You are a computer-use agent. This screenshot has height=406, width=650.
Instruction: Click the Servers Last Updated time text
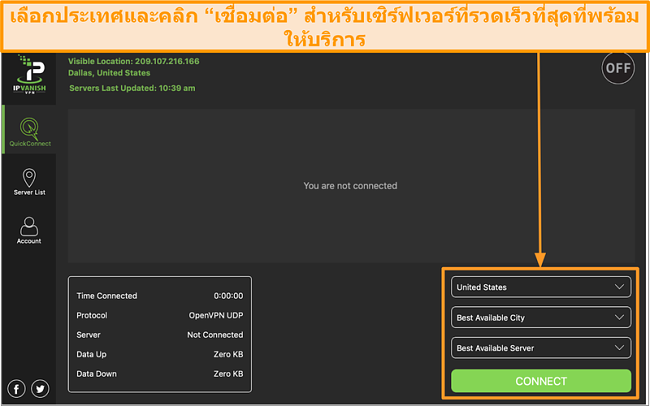(x=132, y=88)
